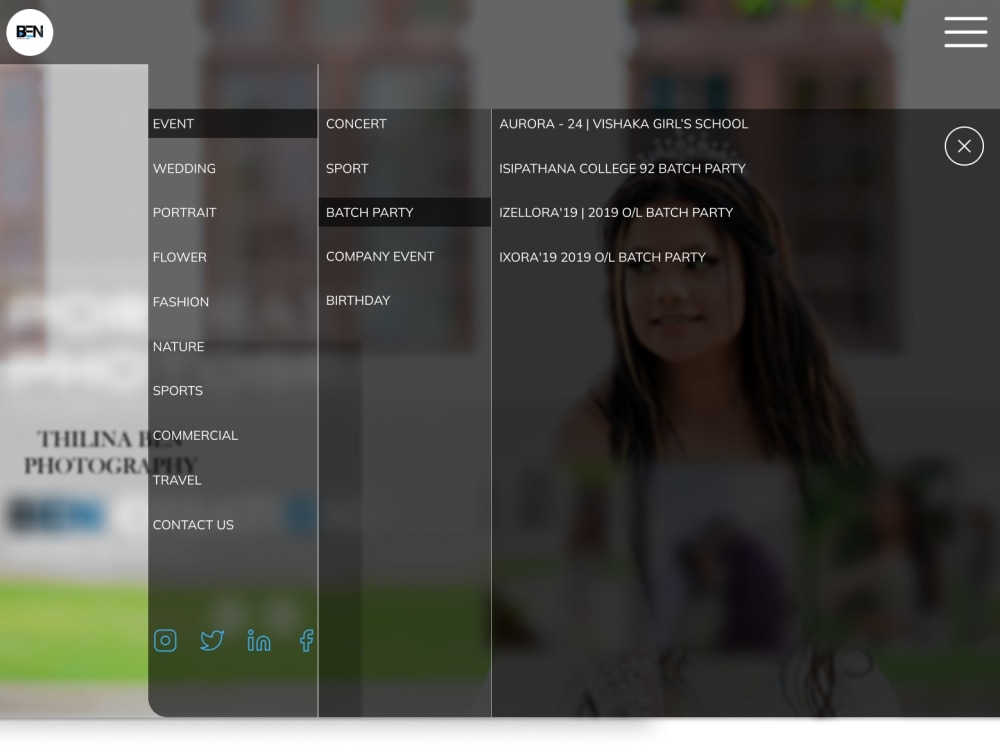
Task: Open the WEDDING category
Action: 184,168
